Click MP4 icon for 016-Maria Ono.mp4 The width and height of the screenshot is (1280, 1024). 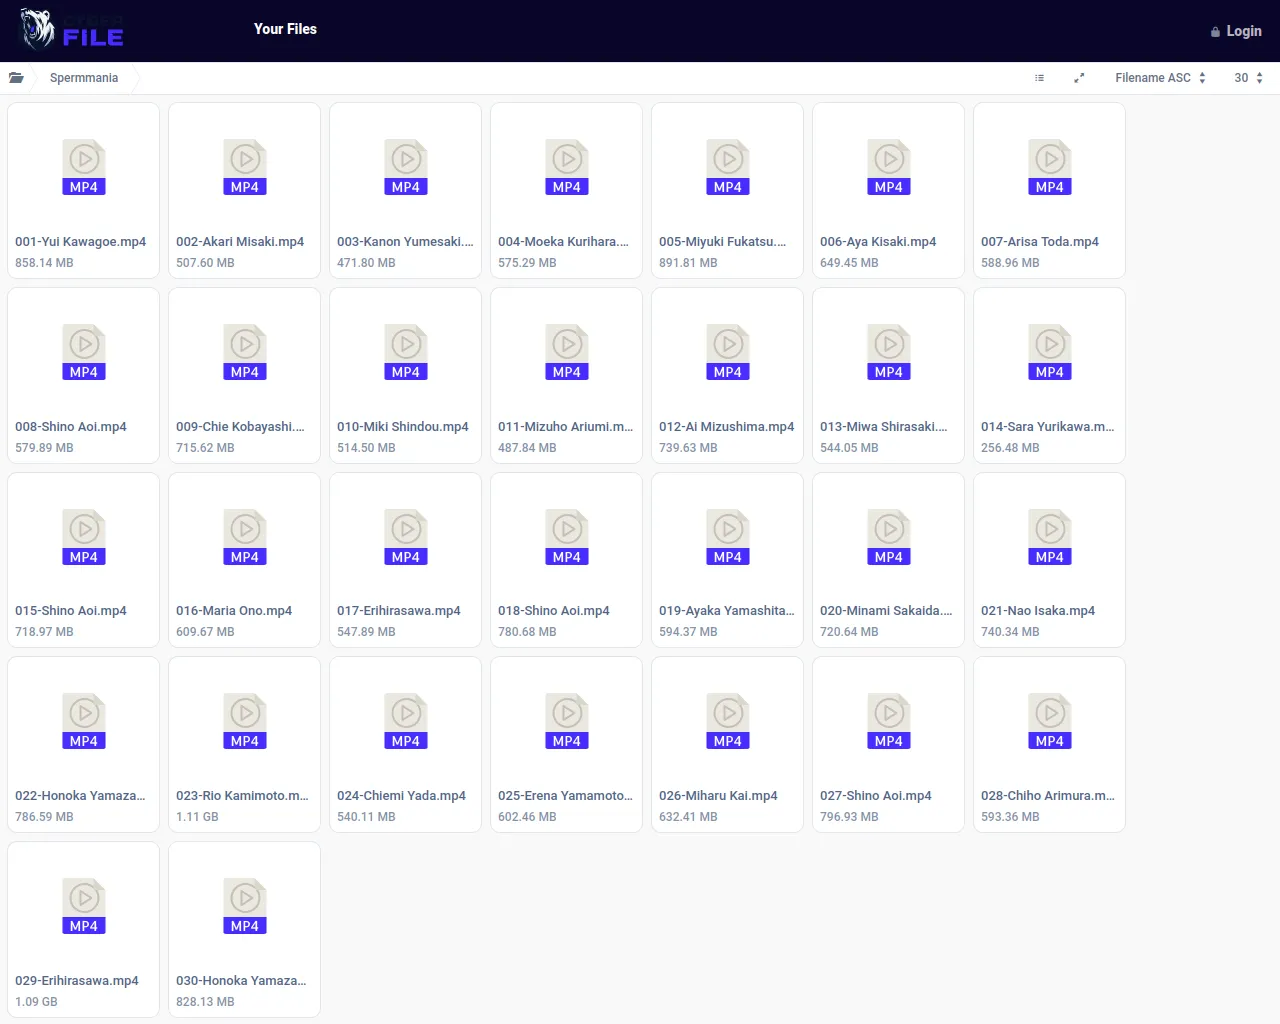[x=245, y=537]
